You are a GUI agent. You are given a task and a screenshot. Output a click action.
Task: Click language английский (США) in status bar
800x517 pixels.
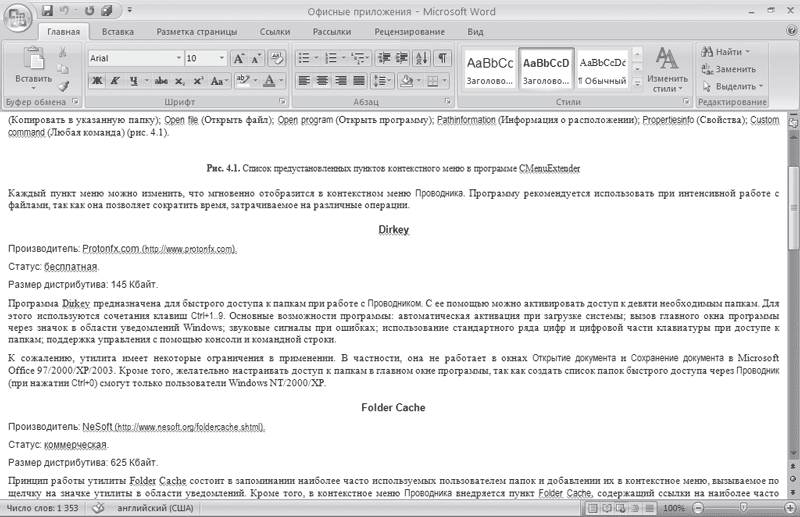155,508
